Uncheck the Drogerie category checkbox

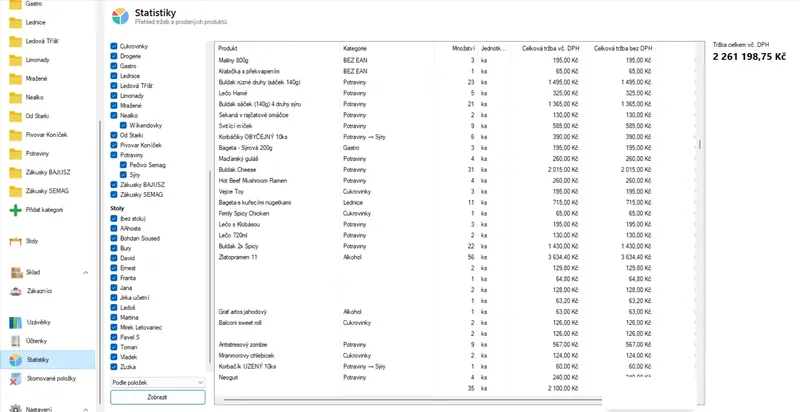click(x=114, y=56)
